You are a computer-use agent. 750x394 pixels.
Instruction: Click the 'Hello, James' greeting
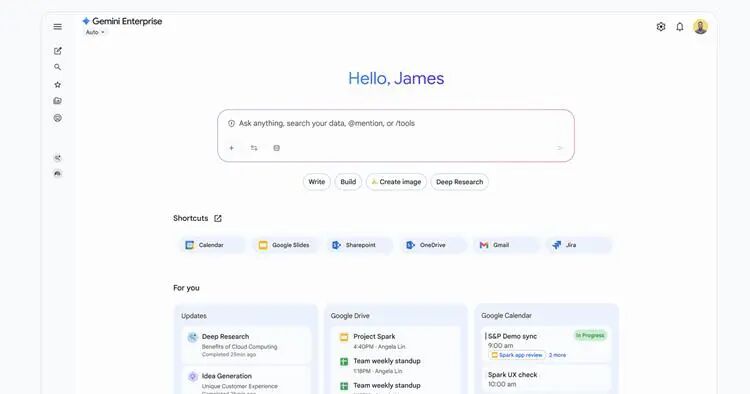pyautogui.click(x=396, y=78)
